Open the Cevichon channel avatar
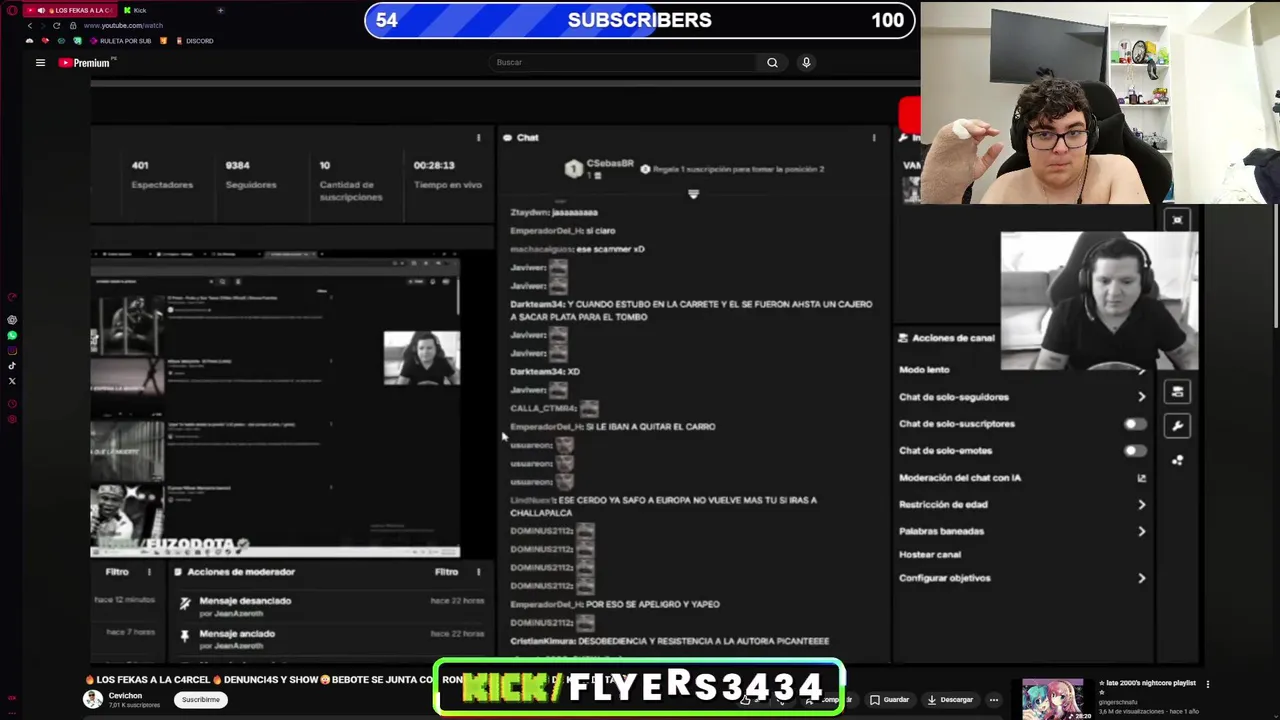1280x720 pixels. (x=92, y=699)
